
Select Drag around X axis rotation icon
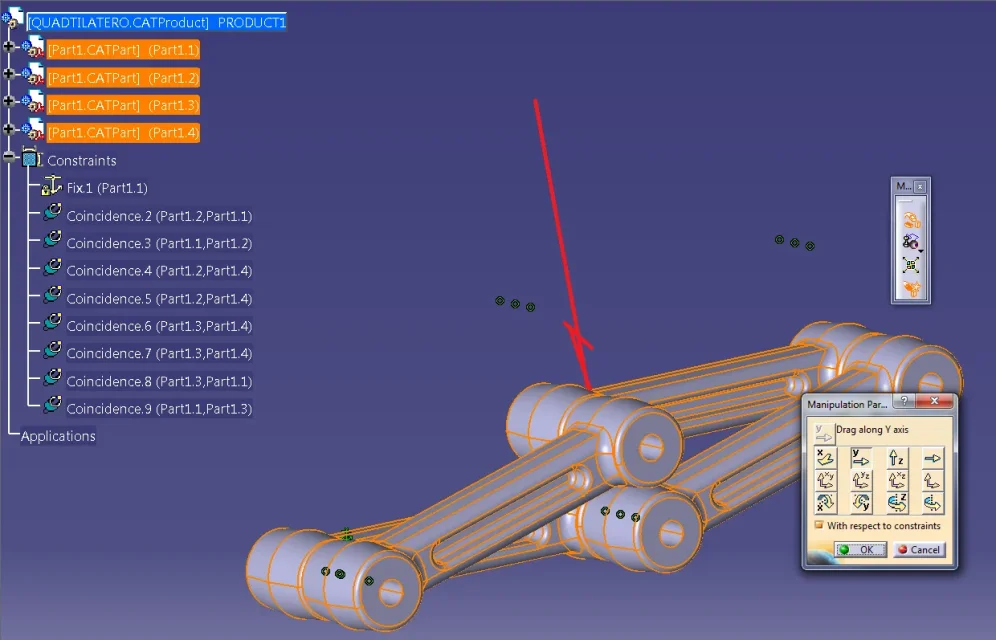click(825, 503)
